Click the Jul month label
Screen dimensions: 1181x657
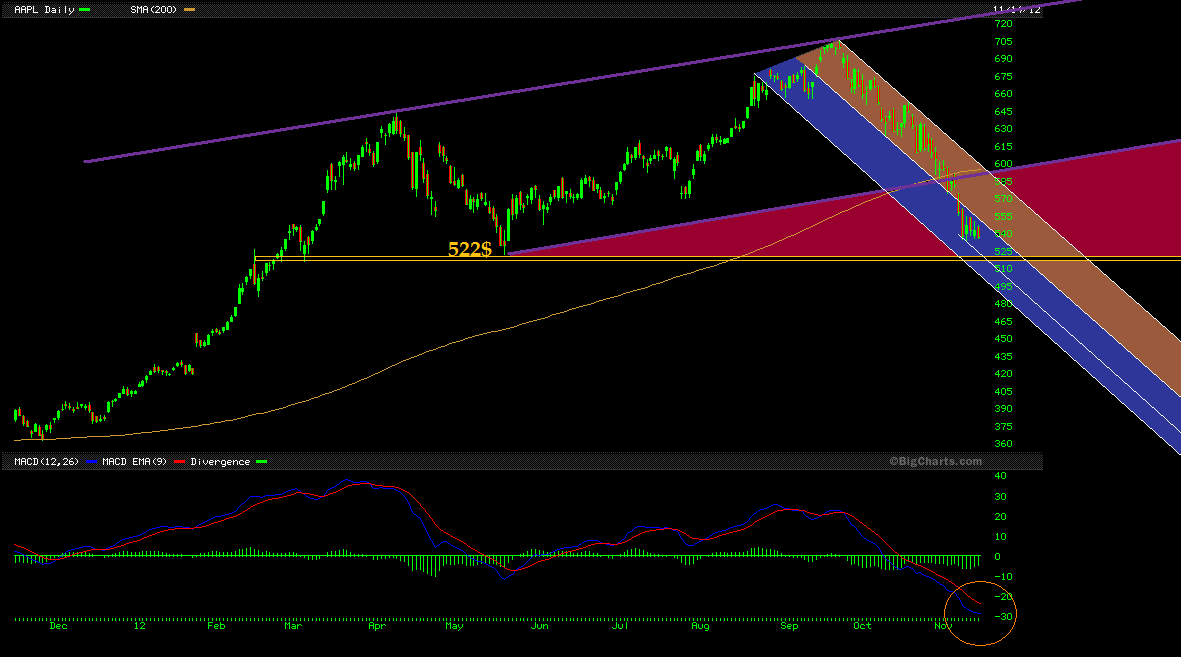620,626
